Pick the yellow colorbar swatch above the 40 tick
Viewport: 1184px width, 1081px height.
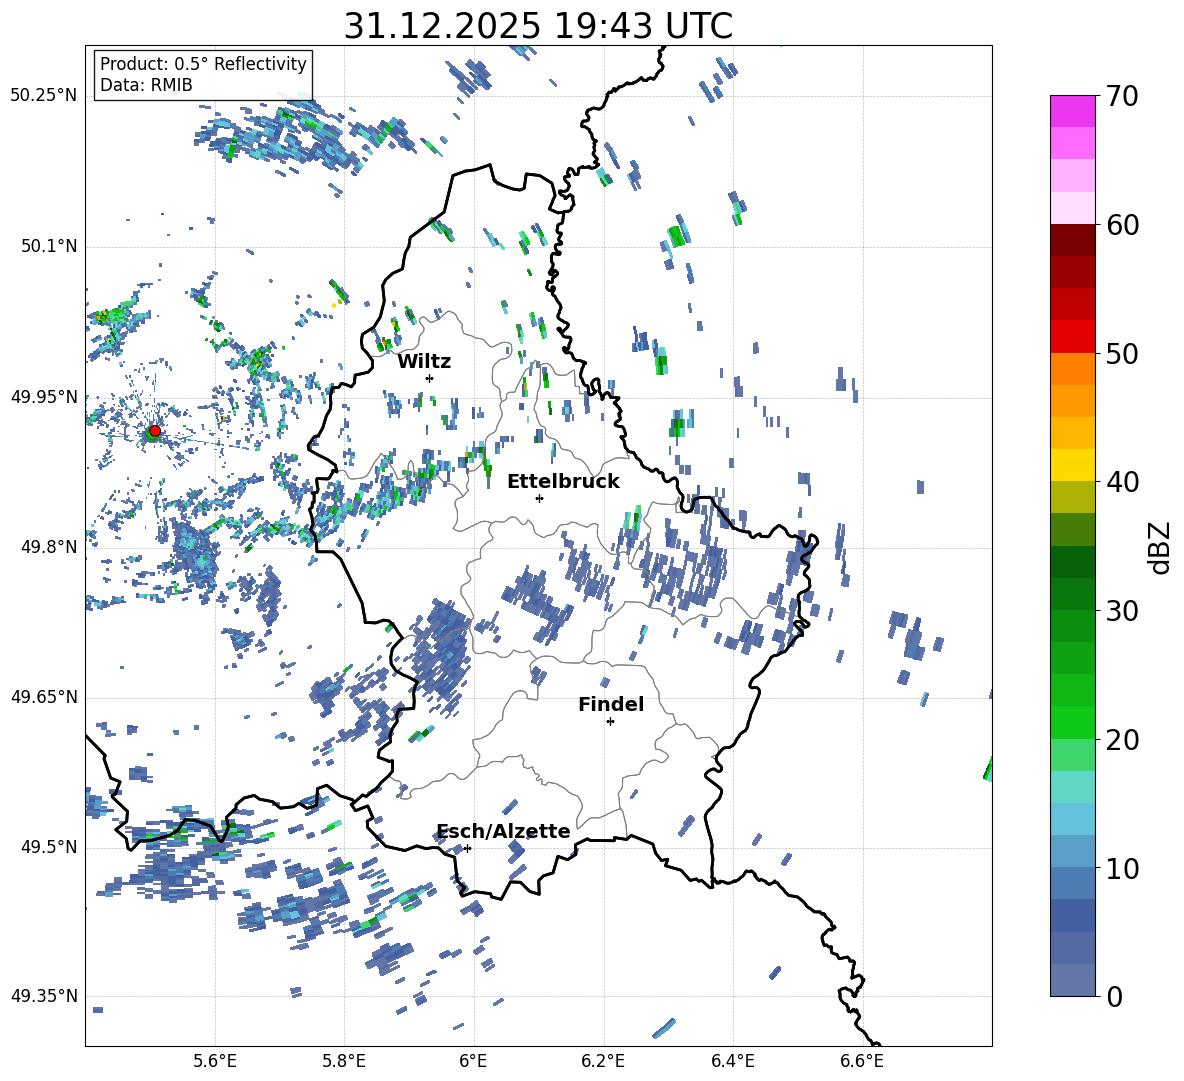pos(1073,465)
